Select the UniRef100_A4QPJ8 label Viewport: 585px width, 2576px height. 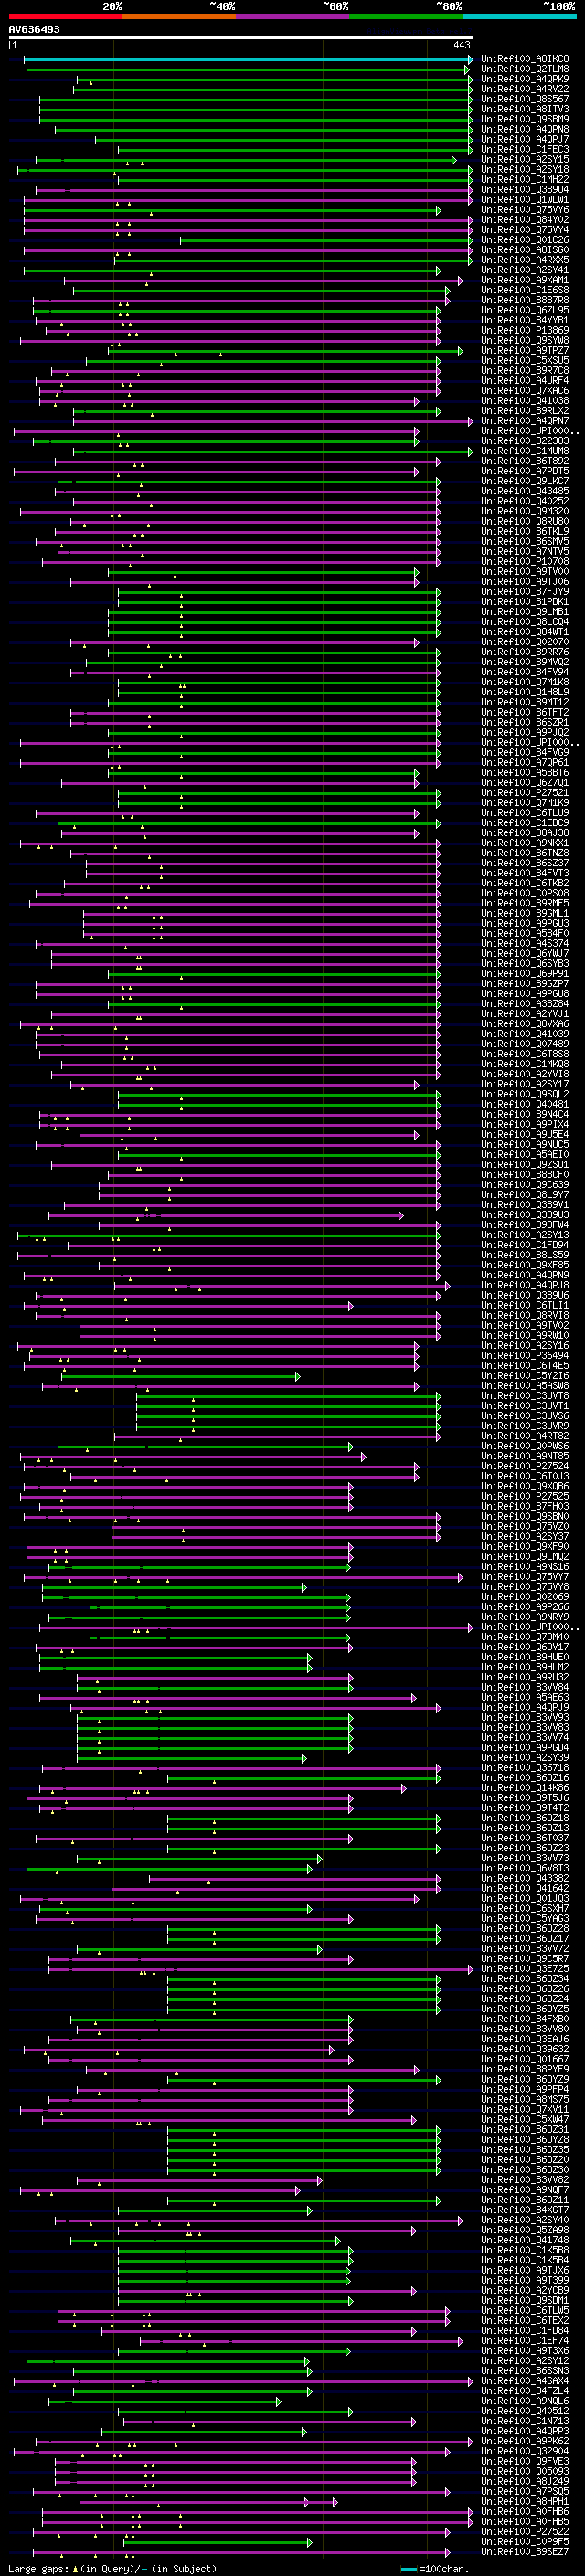pos(525,1285)
